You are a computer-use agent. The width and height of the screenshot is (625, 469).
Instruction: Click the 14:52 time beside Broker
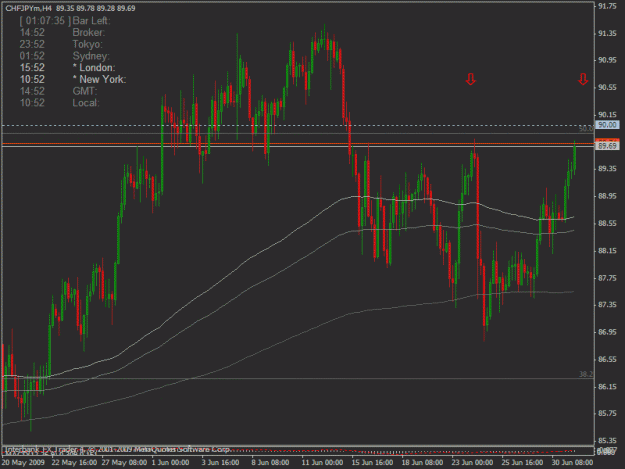pyautogui.click(x=32, y=33)
